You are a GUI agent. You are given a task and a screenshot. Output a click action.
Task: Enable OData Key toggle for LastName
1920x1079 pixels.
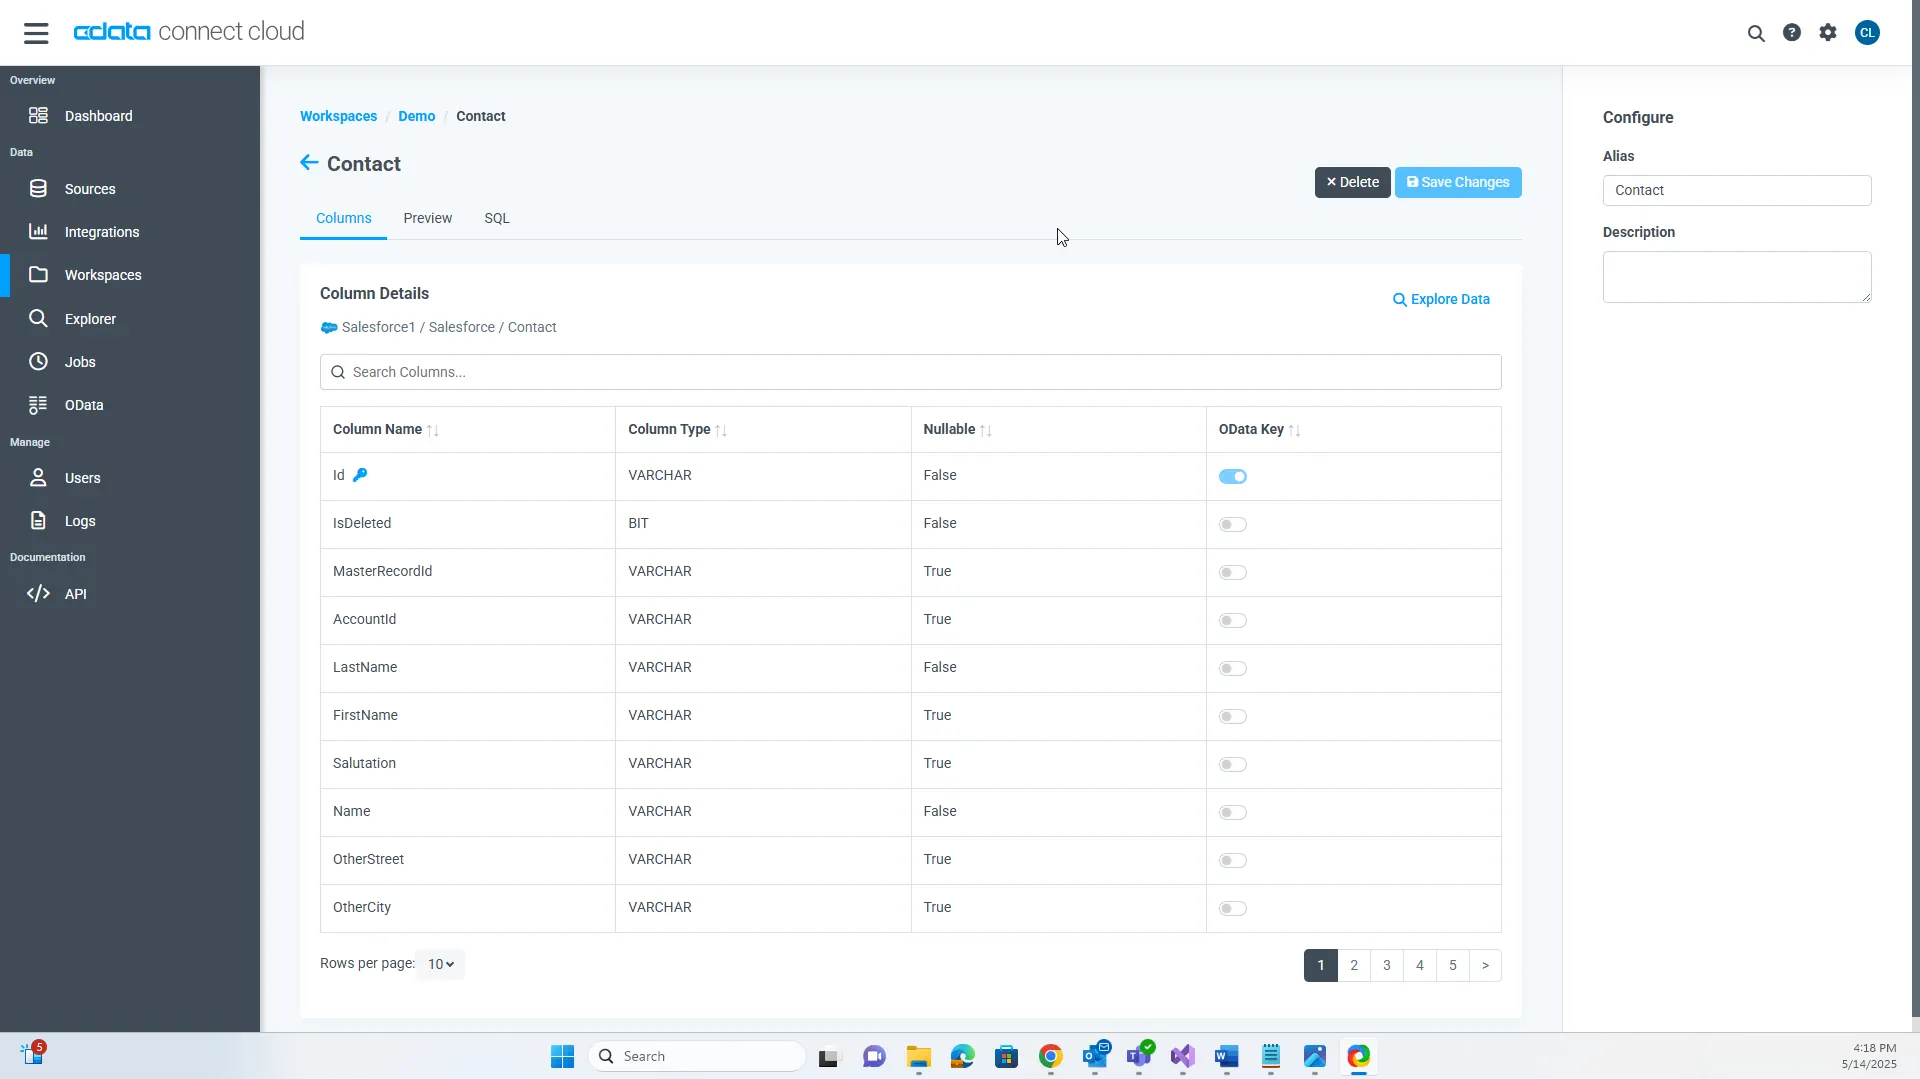1232,669
